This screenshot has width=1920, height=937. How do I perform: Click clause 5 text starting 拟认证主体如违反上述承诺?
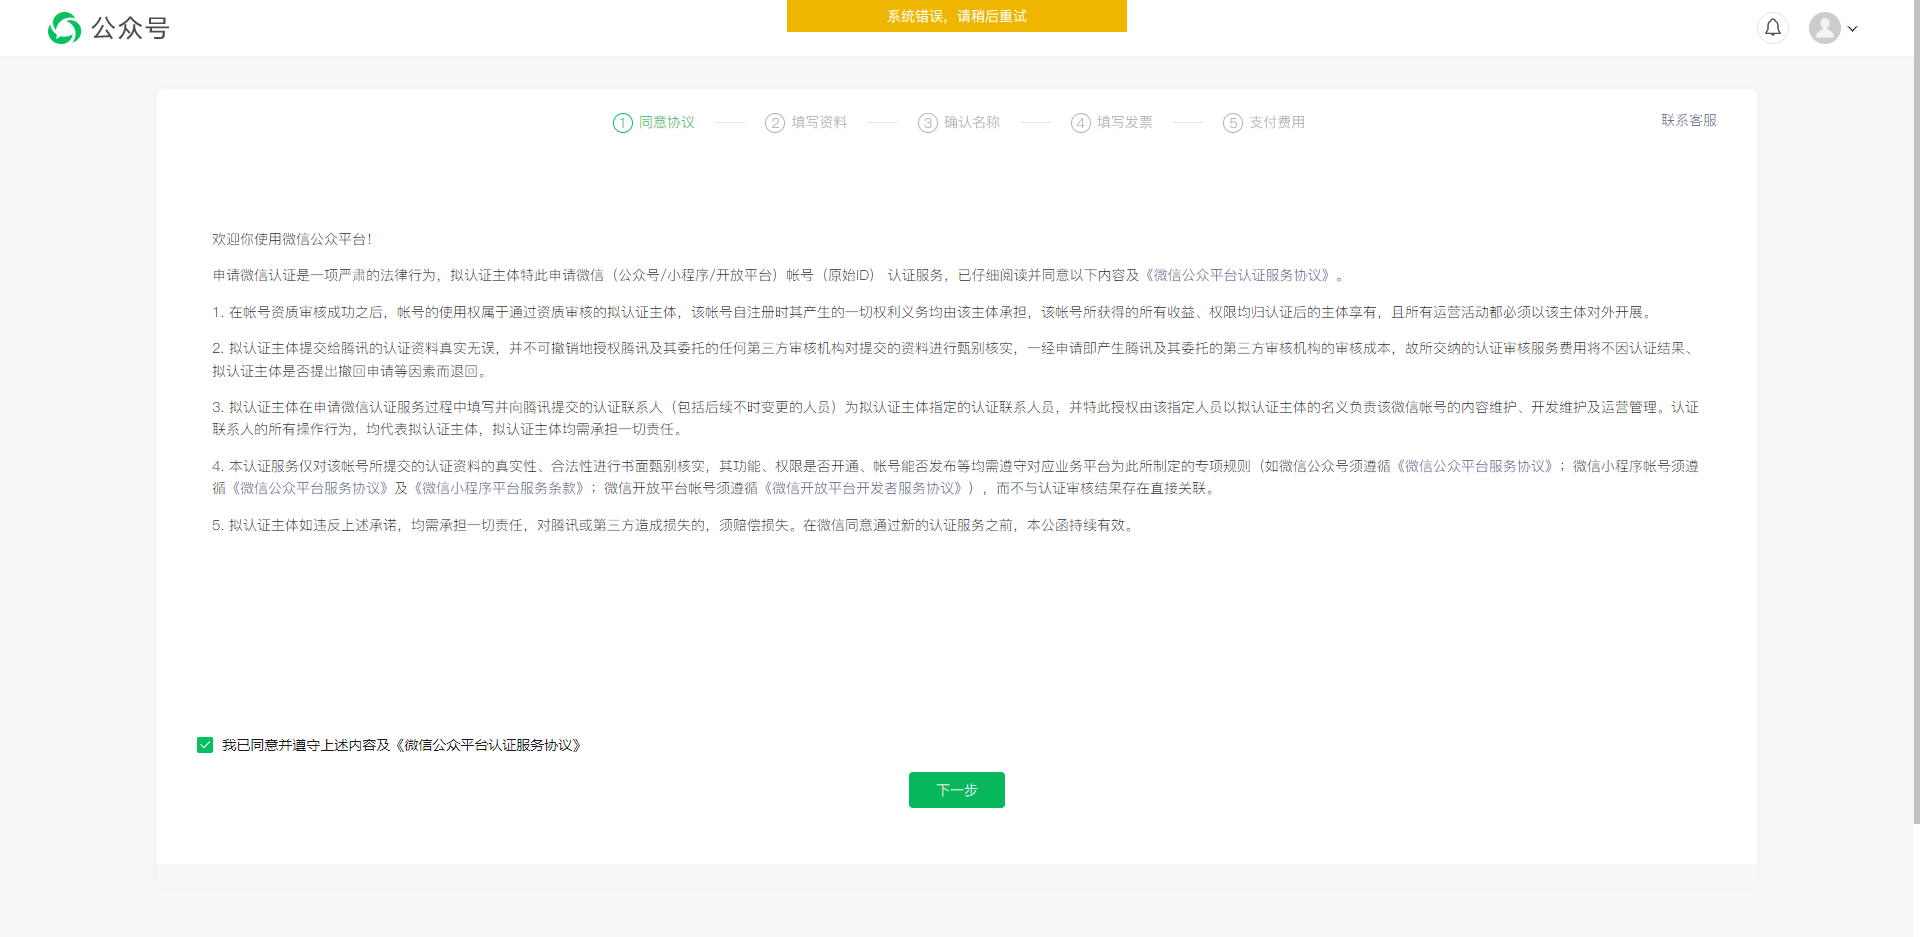(675, 525)
